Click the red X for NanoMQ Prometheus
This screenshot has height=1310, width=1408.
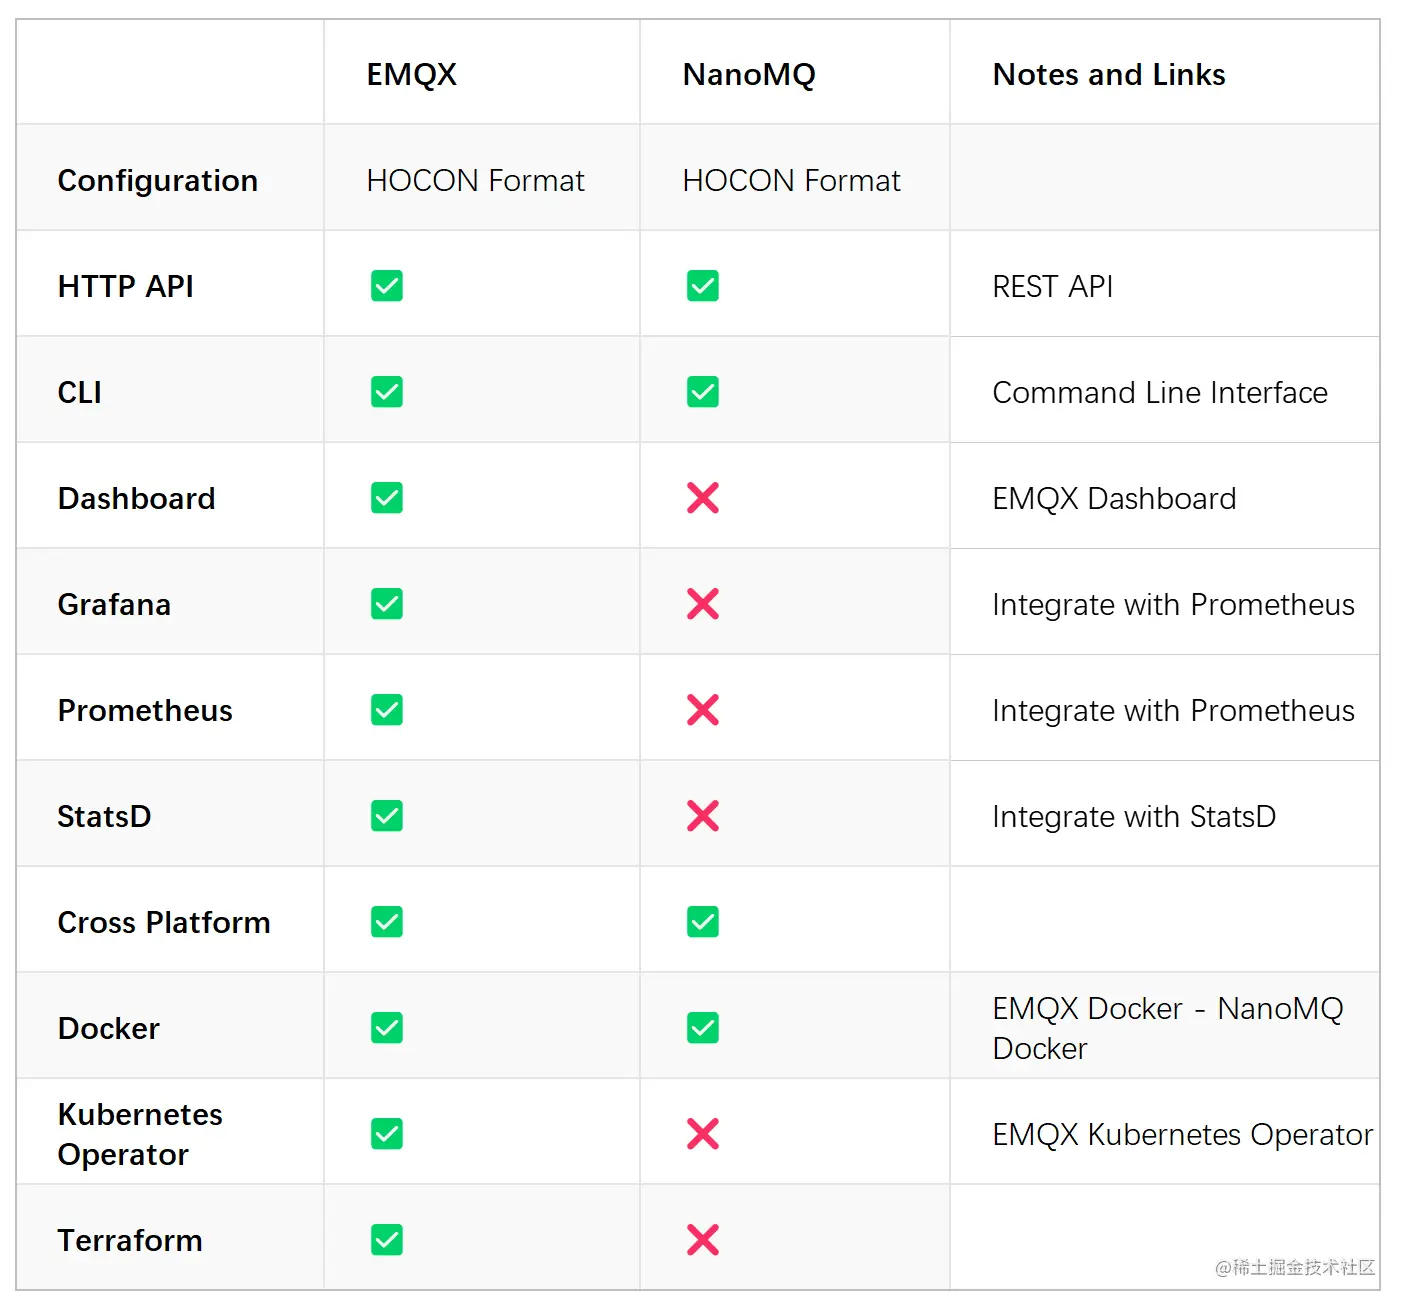click(x=702, y=710)
